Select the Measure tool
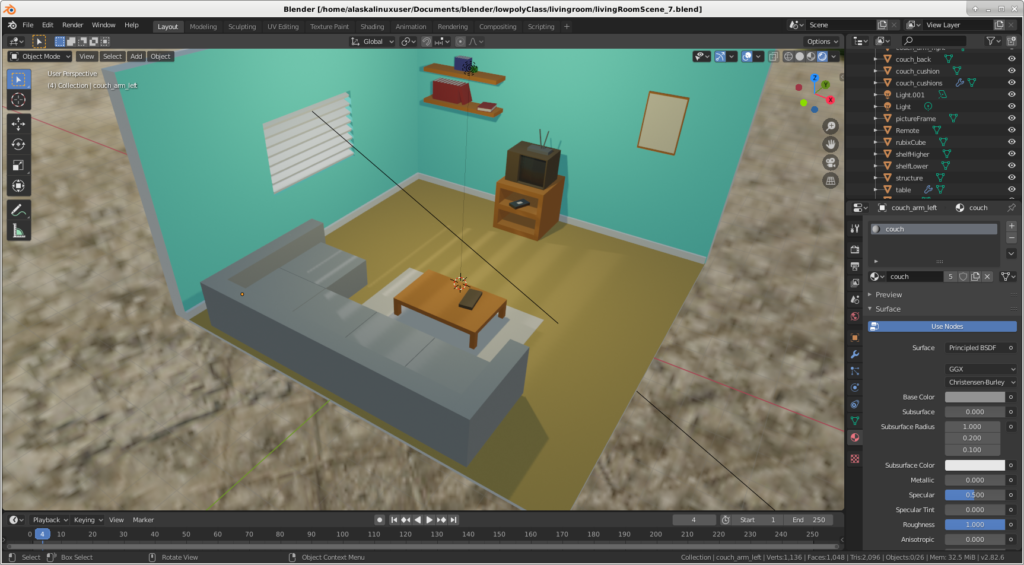The height and width of the screenshot is (565, 1024). point(19,231)
